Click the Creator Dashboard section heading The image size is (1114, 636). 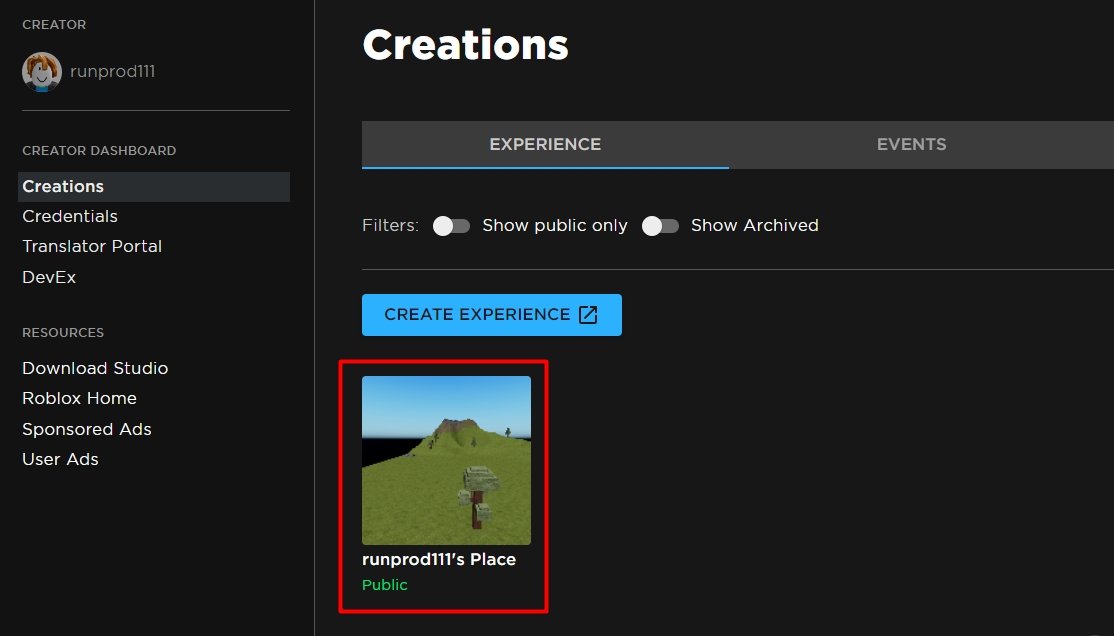click(x=99, y=151)
